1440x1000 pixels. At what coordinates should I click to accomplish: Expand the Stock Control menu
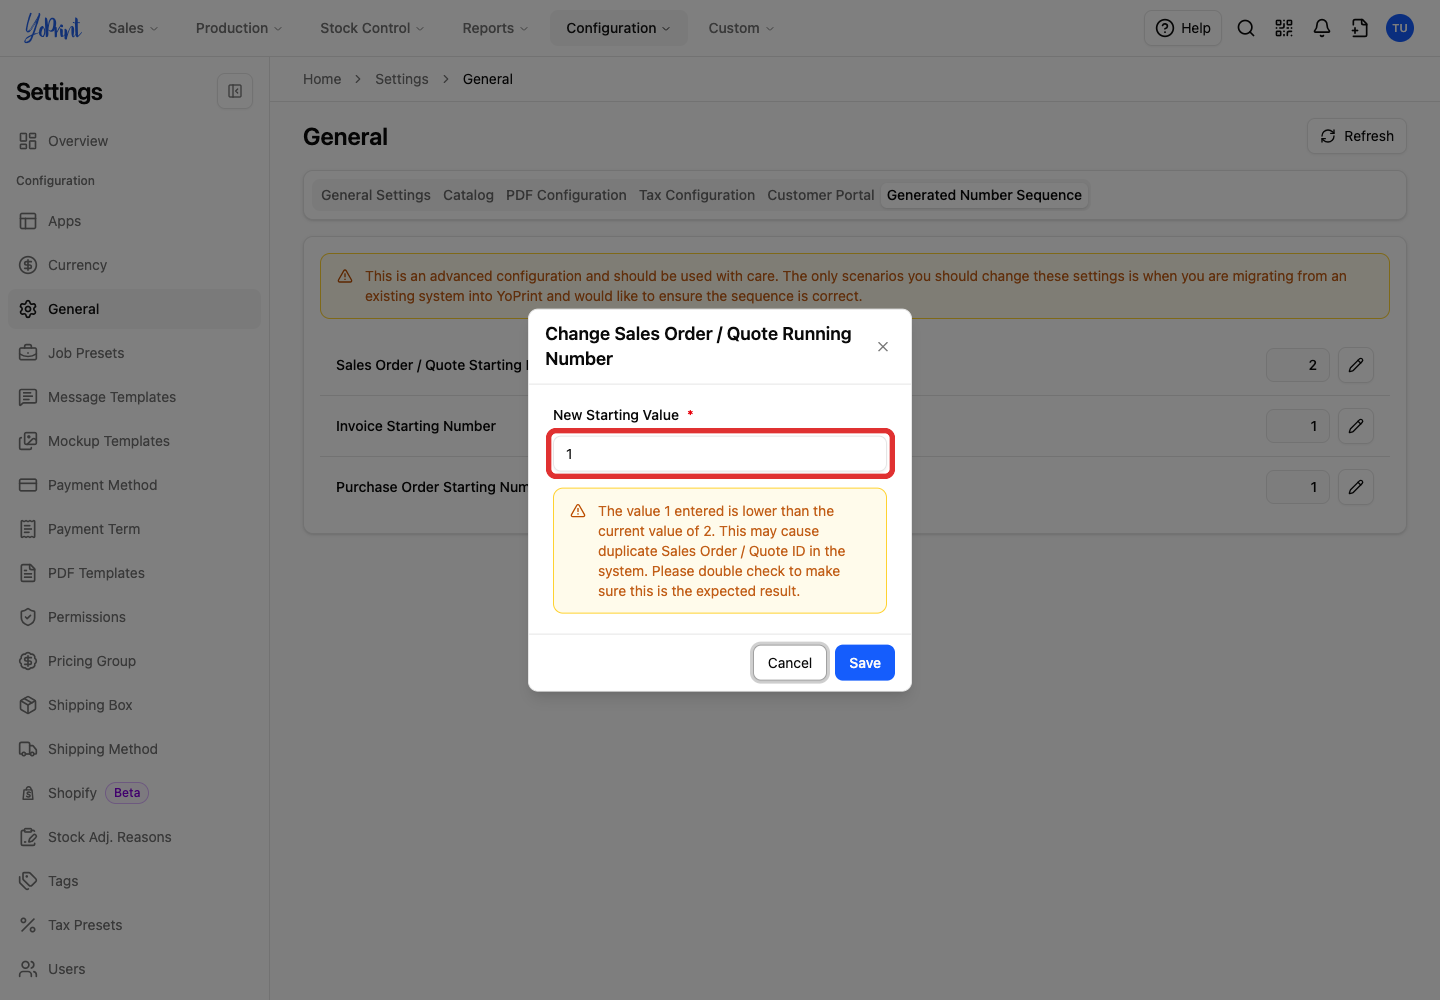click(372, 28)
